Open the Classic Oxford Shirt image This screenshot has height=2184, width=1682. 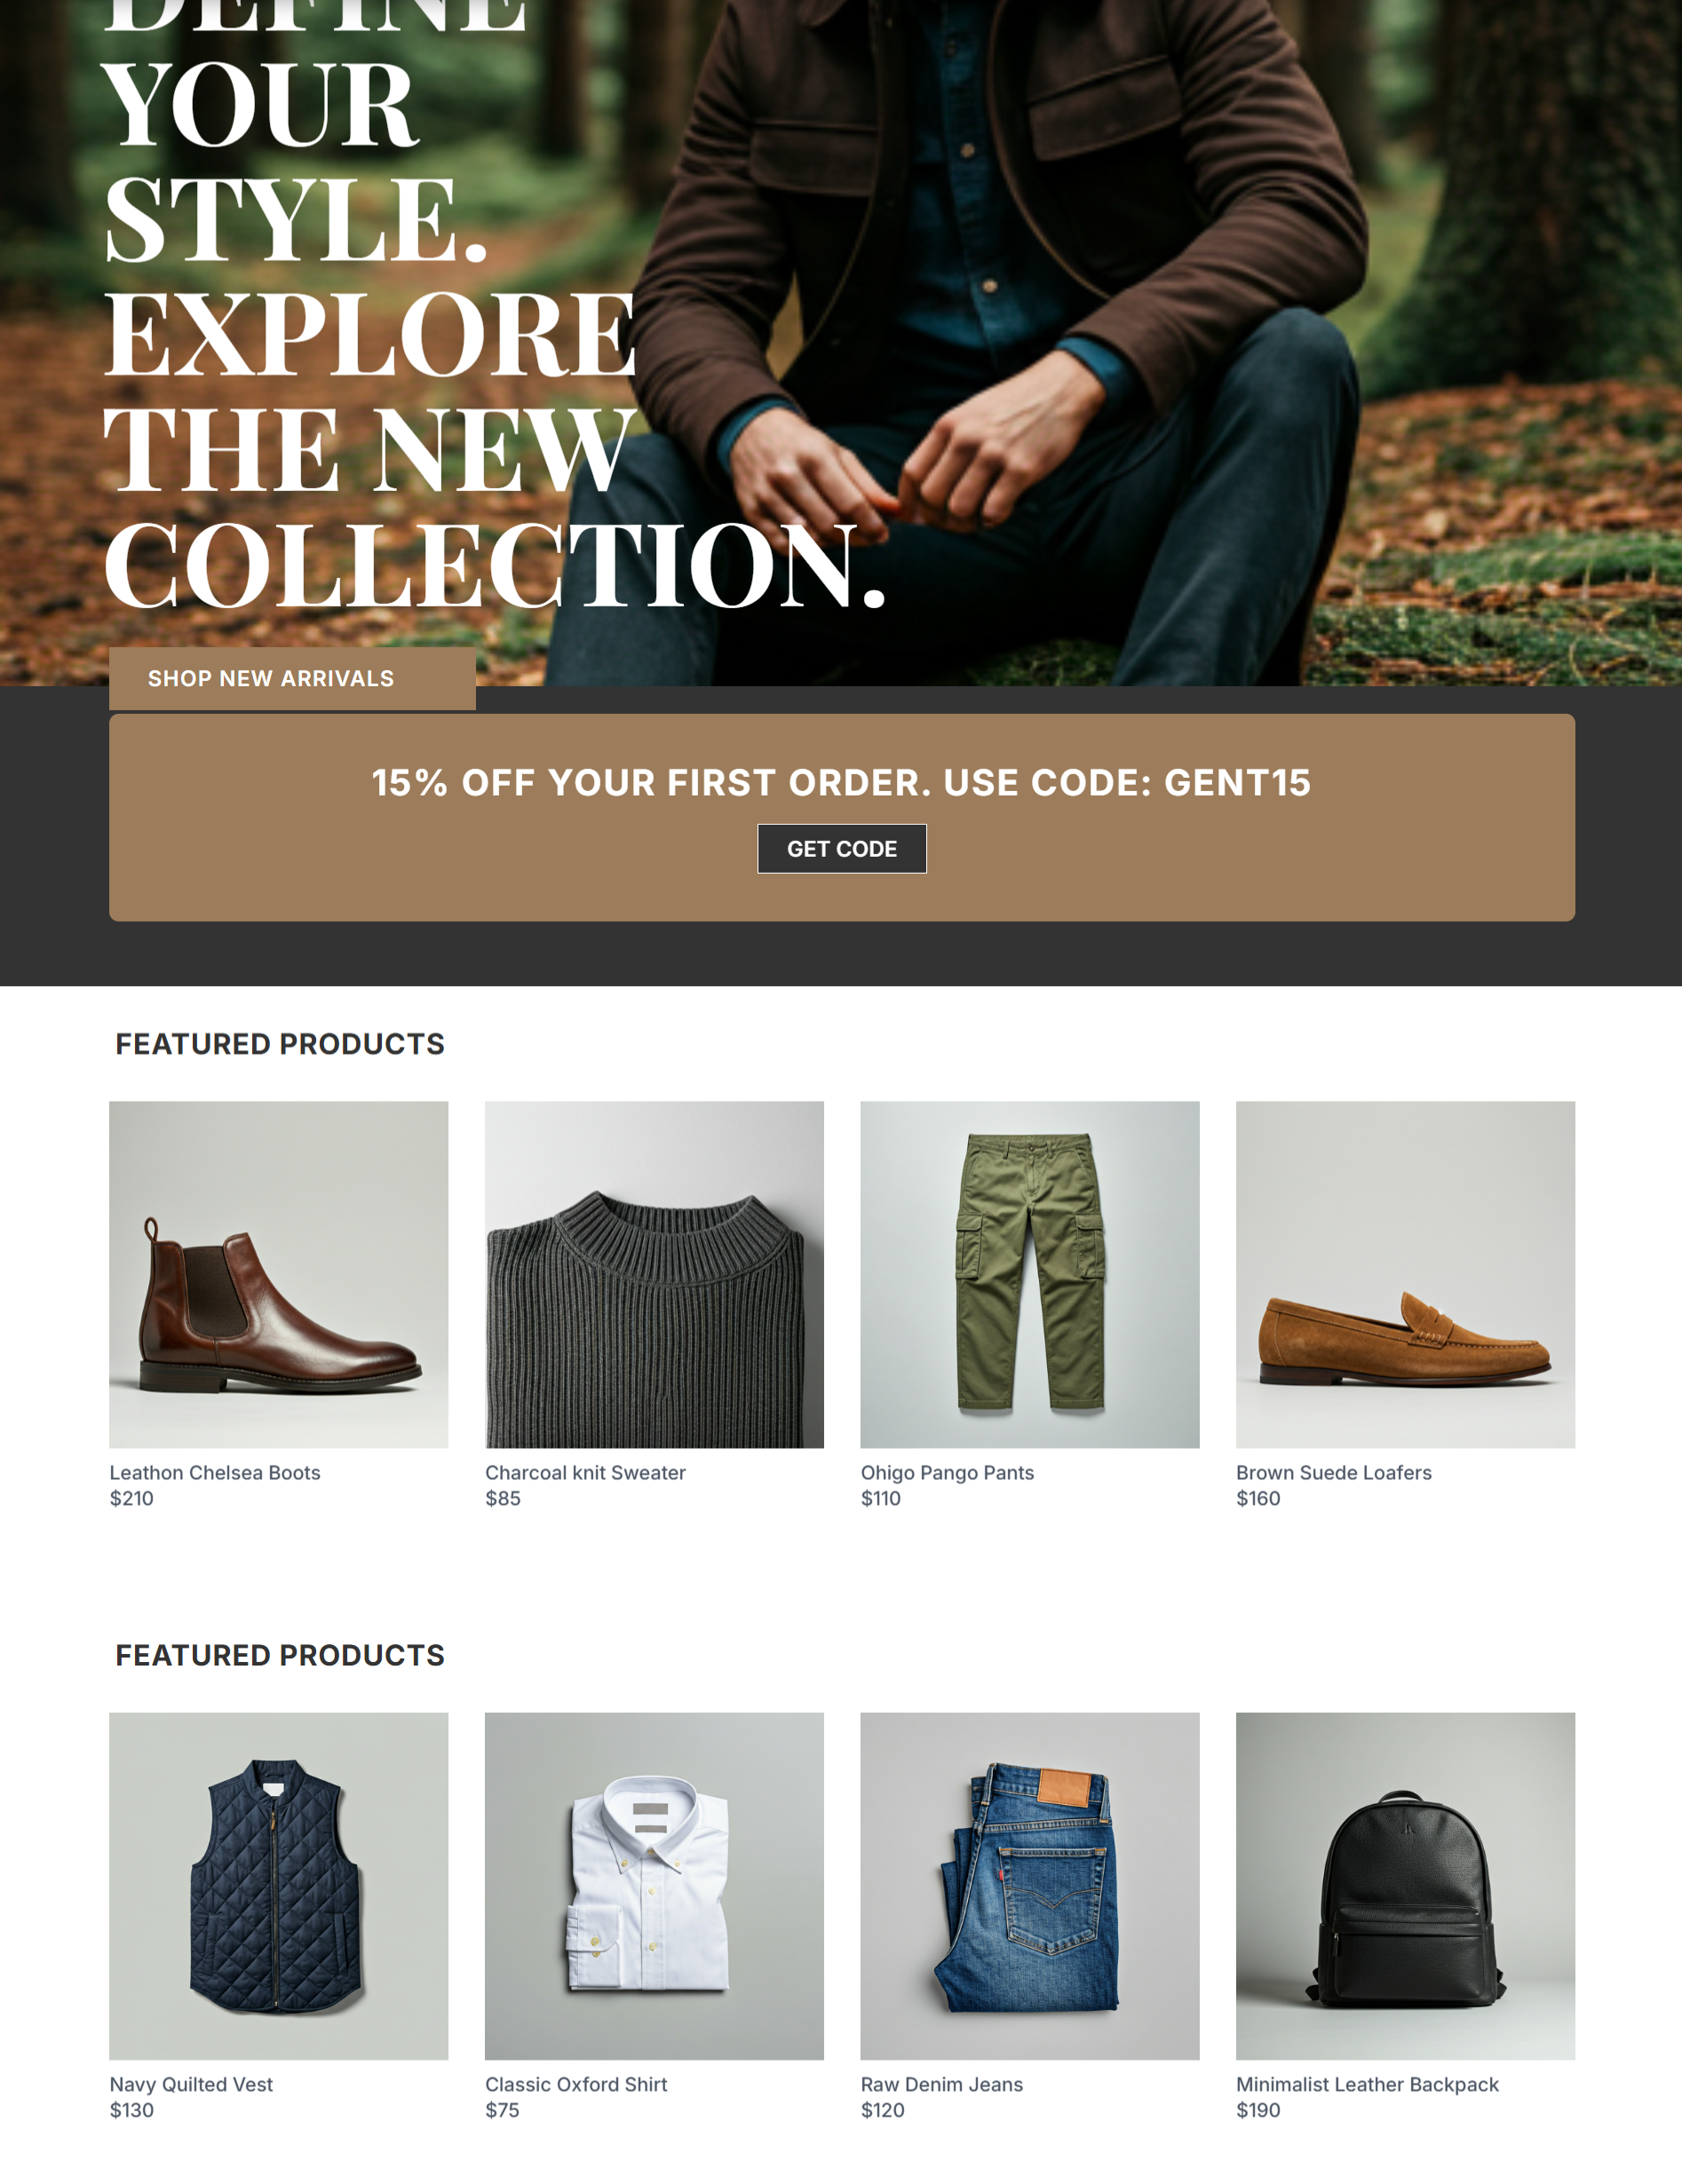[654, 1886]
